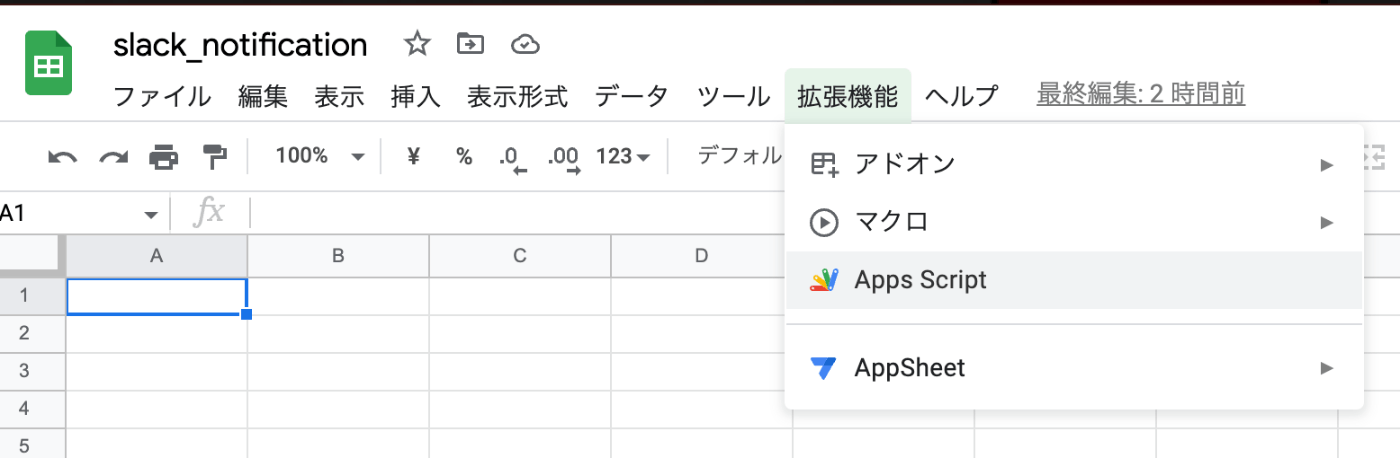Select cell A1
The width and height of the screenshot is (1400, 458).
pos(157,296)
